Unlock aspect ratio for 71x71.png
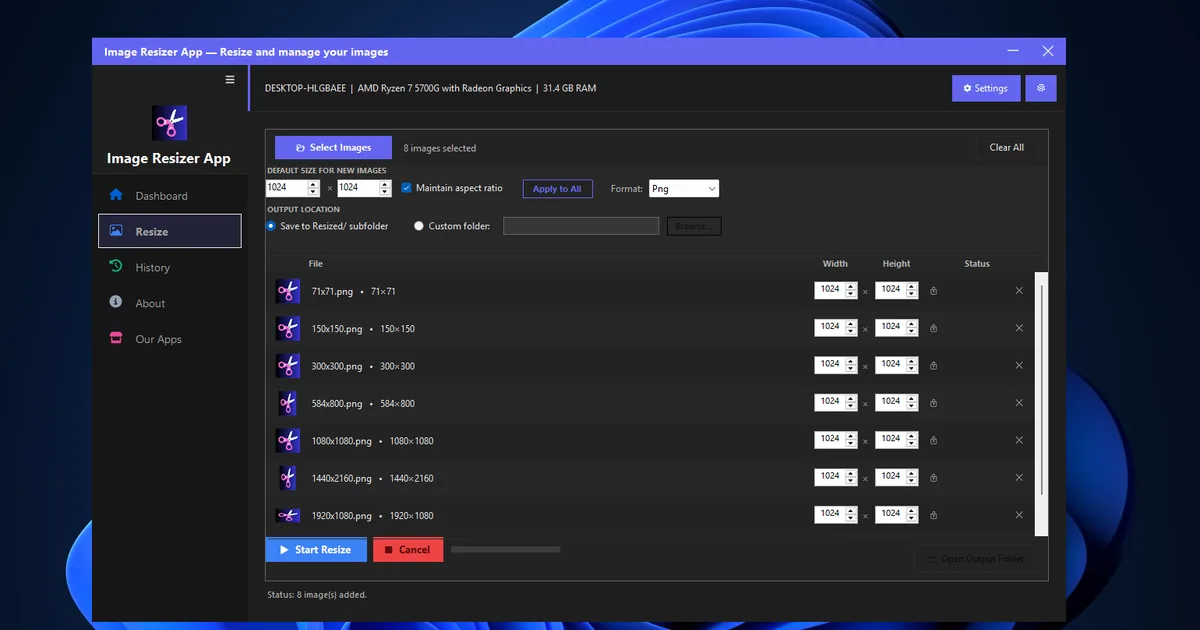 [933, 291]
